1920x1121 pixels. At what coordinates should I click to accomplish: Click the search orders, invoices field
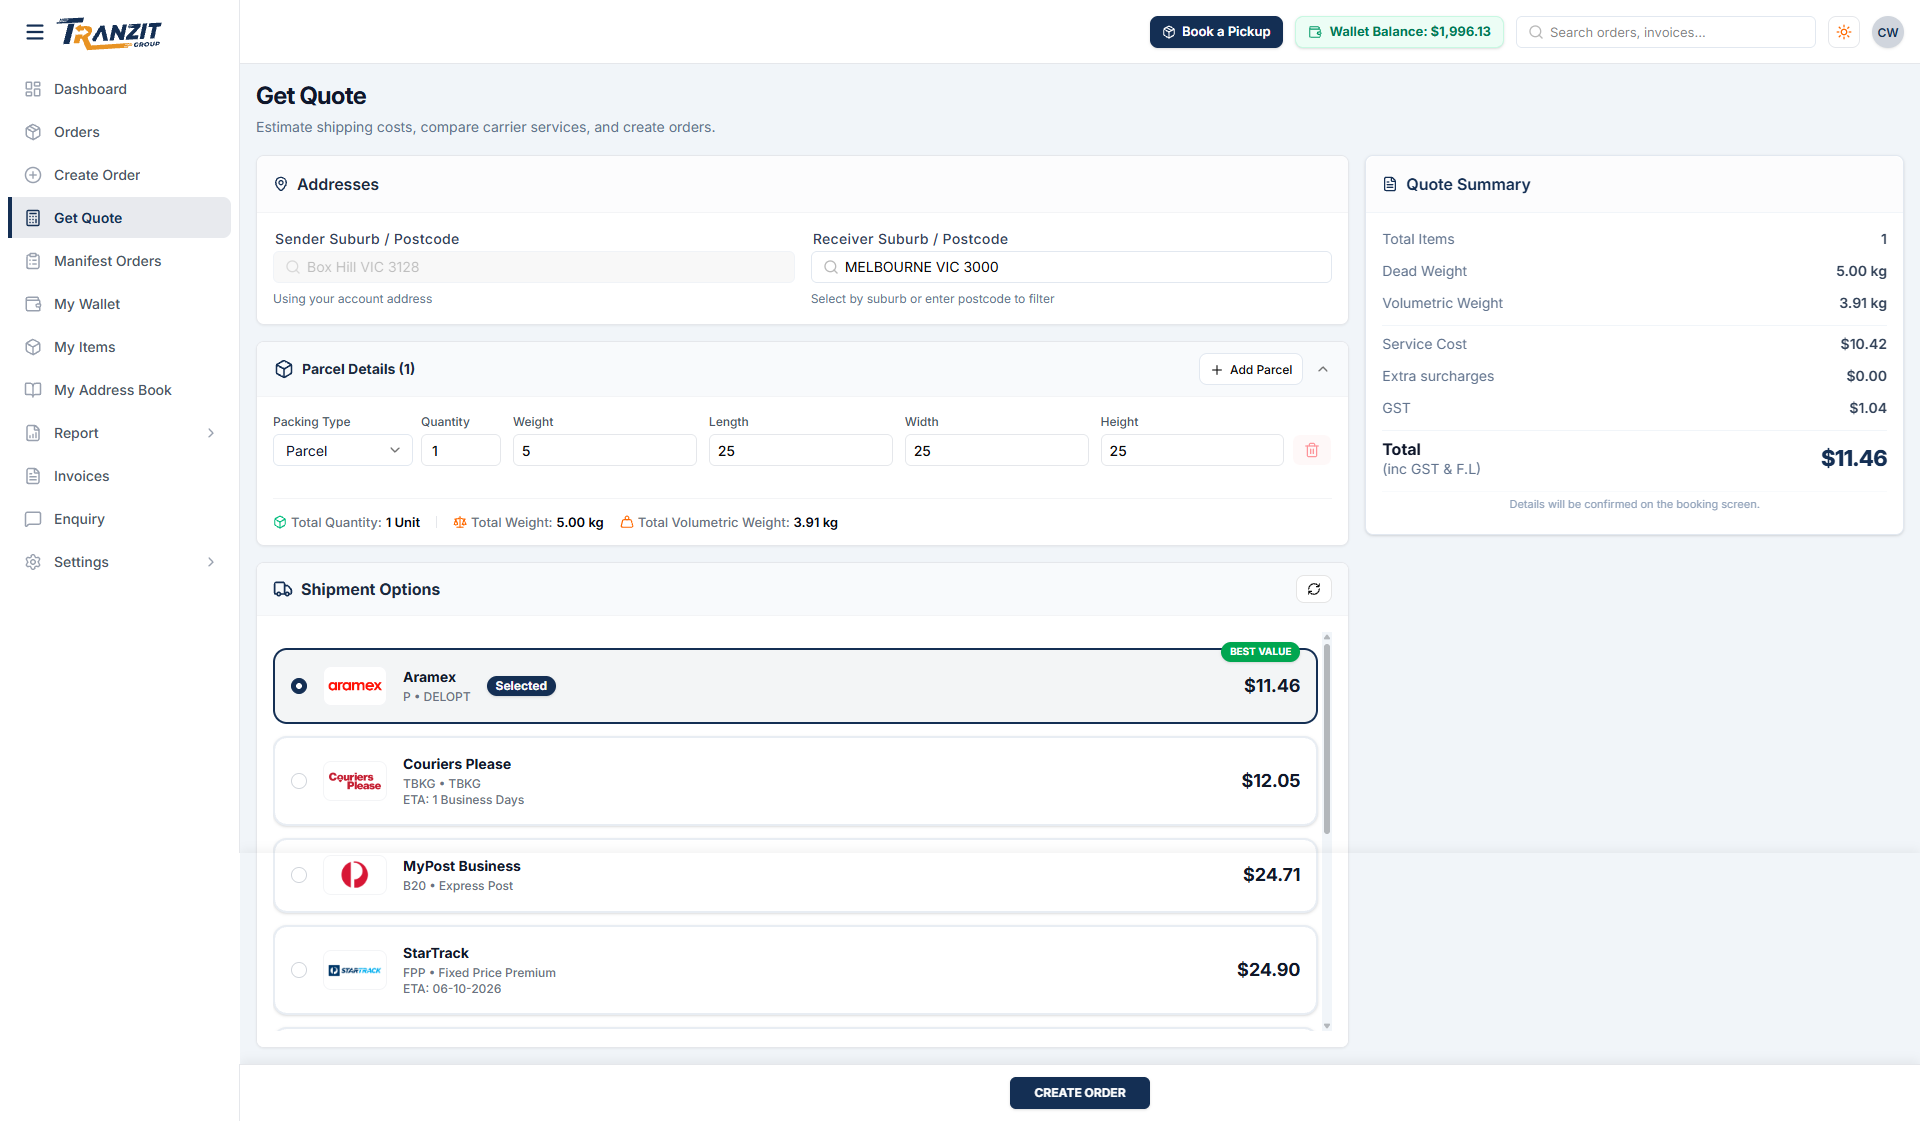coord(1666,32)
